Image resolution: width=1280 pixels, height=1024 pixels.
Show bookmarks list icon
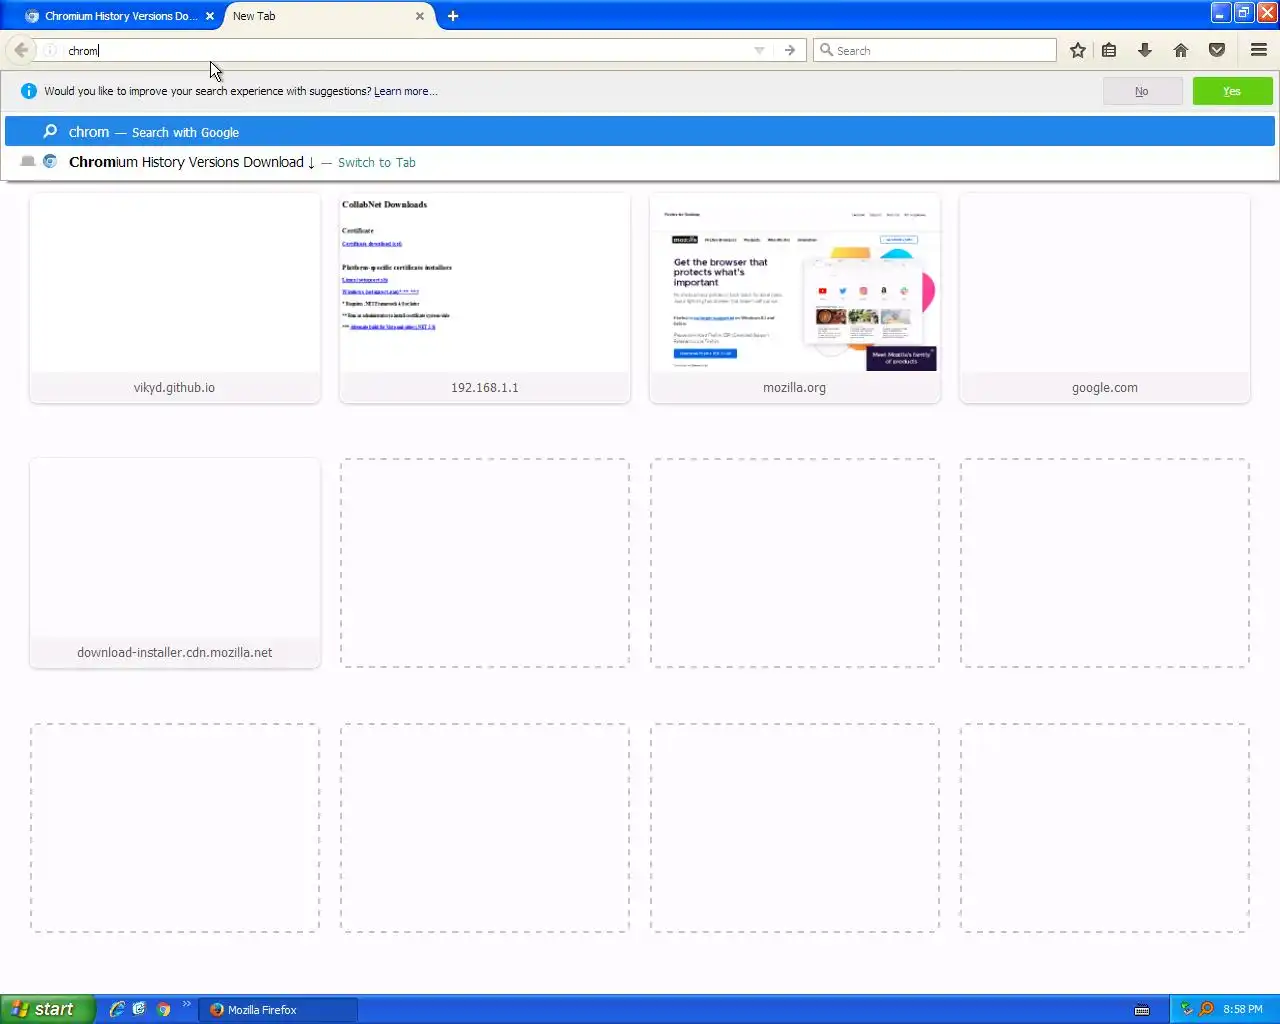[x=1109, y=50]
